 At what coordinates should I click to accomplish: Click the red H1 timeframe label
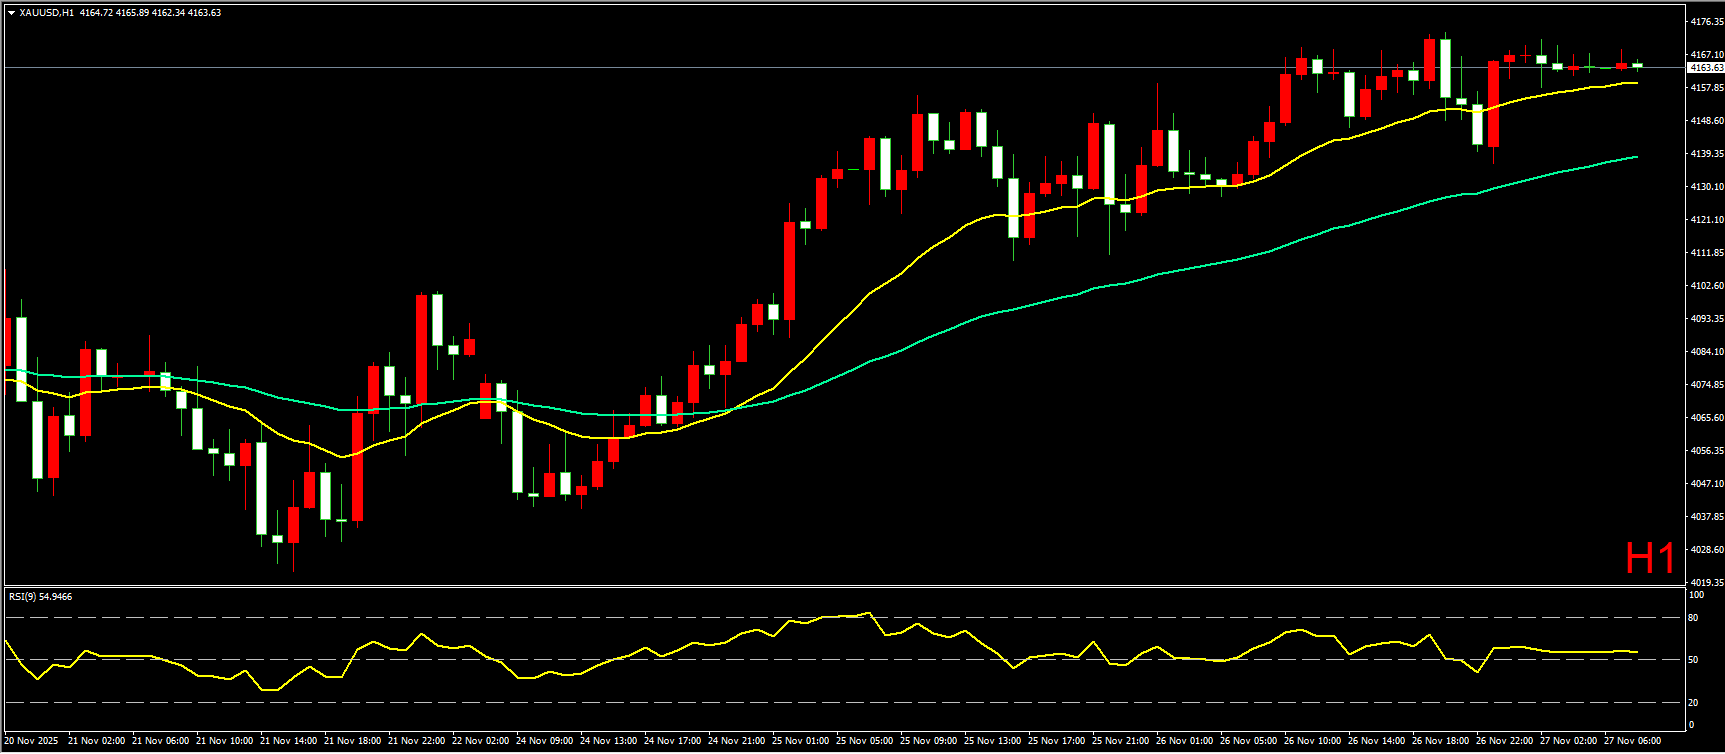[1649, 559]
